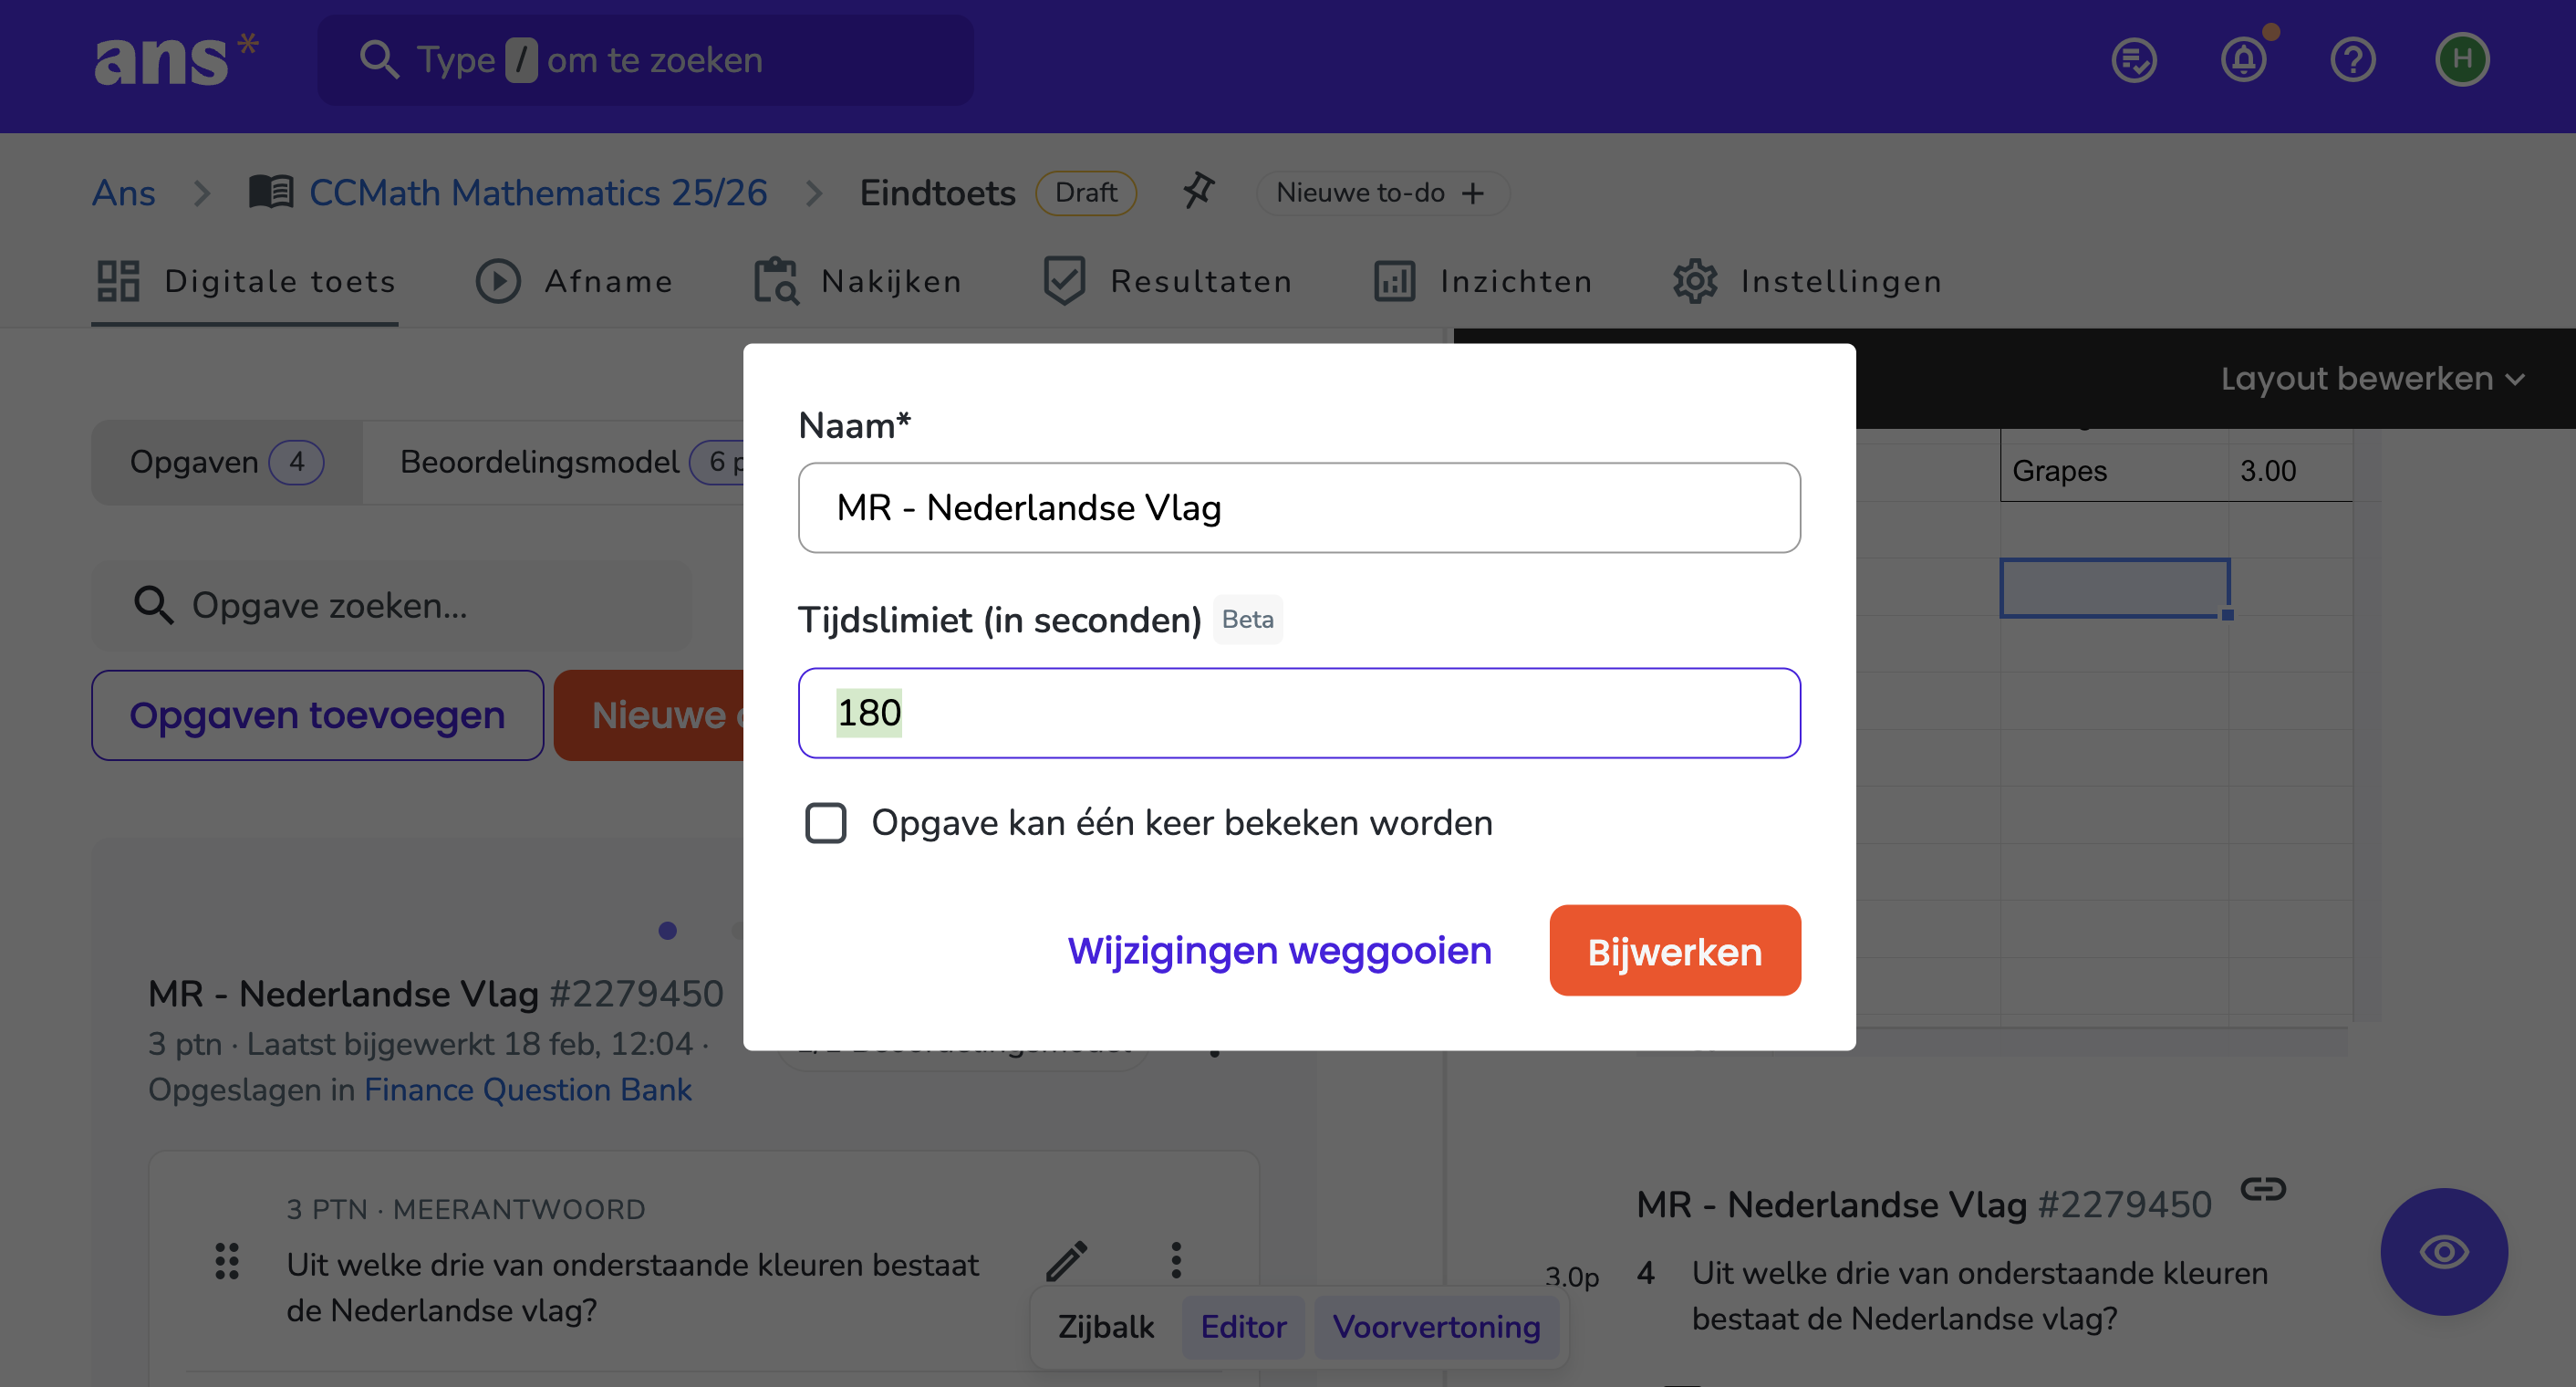Screen dimensions: 2576x1387
Task: Grab the drag handle of the question
Action: click(x=227, y=1261)
